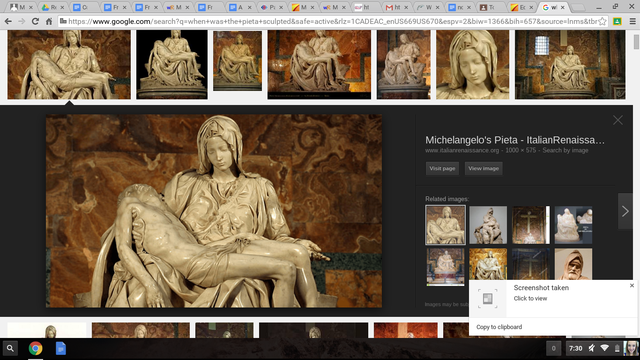The height and width of the screenshot is (360, 640).
Task: Open the related image of a hooded man bust
Action: pos(573,264)
